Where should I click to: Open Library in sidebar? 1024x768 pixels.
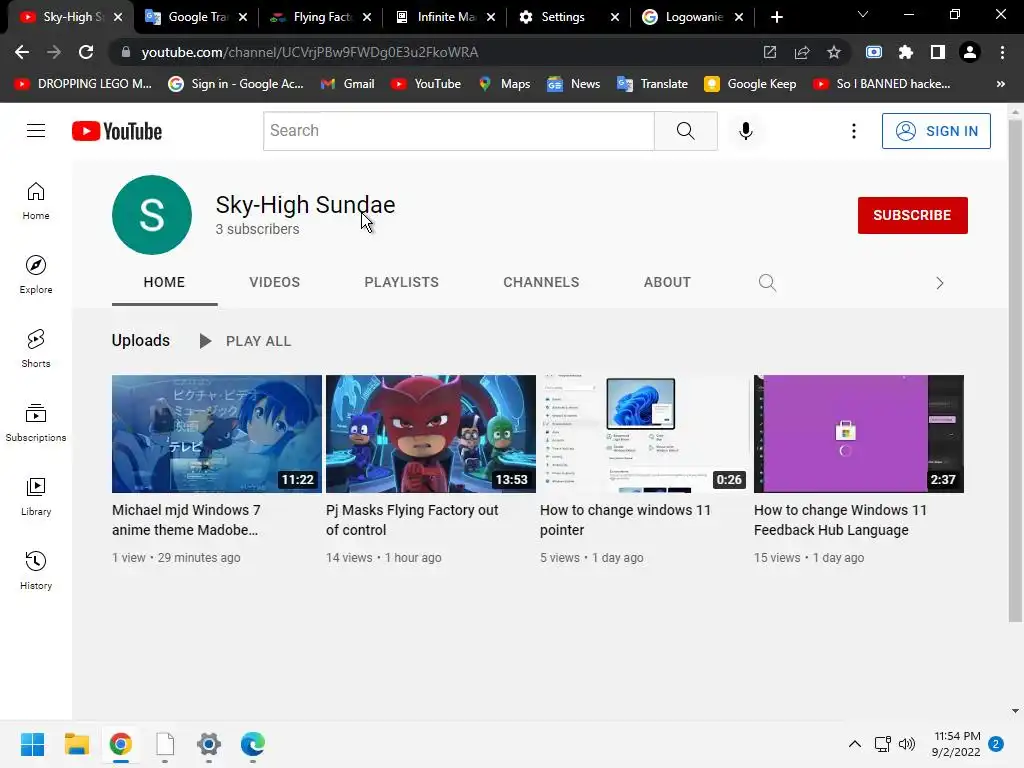coord(36,497)
